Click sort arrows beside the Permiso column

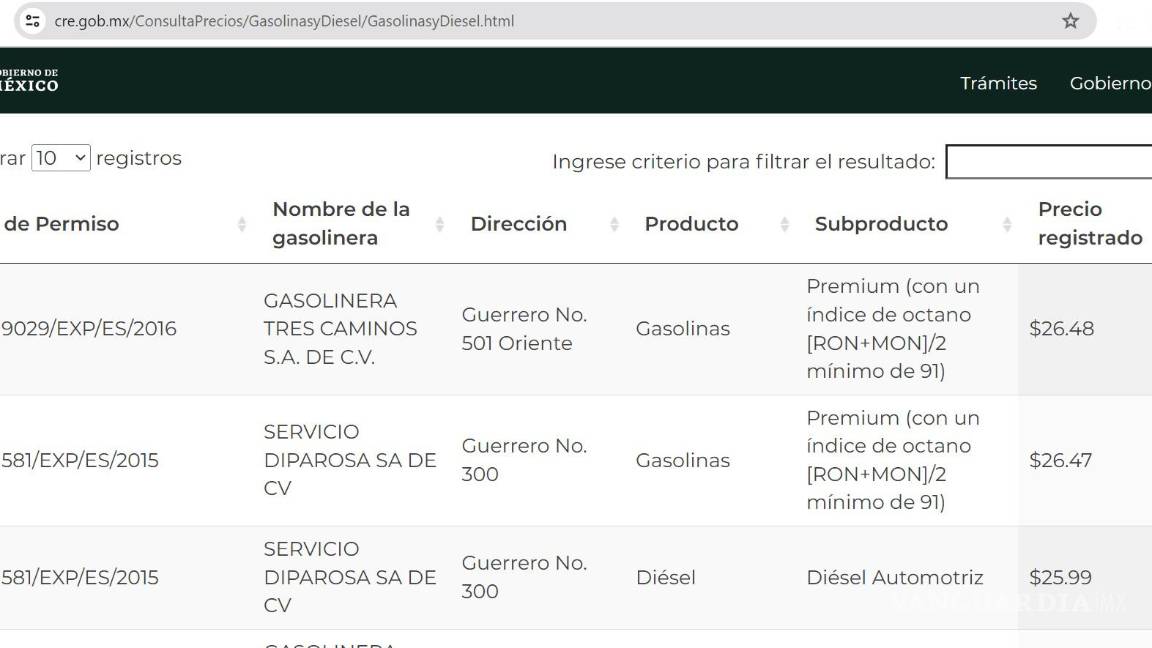pyautogui.click(x=241, y=224)
